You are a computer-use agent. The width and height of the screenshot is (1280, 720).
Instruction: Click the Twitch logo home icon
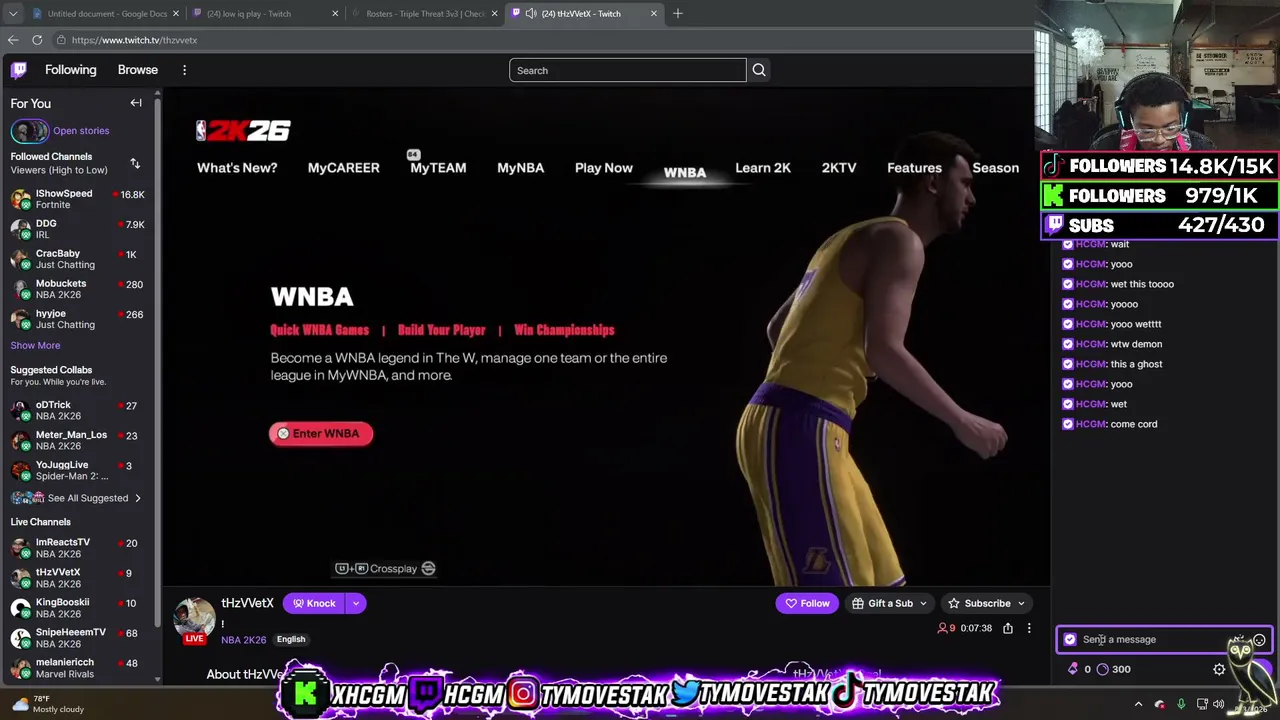19,70
